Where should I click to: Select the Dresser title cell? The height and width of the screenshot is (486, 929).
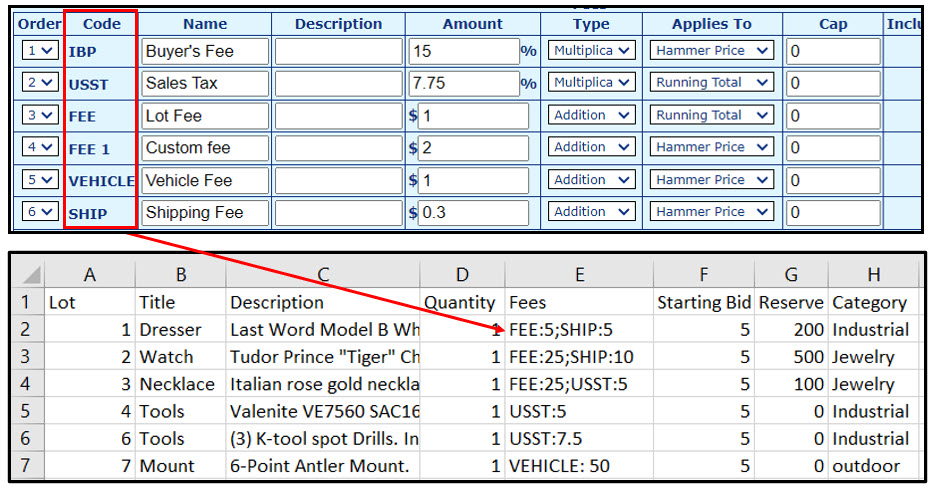click(180, 329)
